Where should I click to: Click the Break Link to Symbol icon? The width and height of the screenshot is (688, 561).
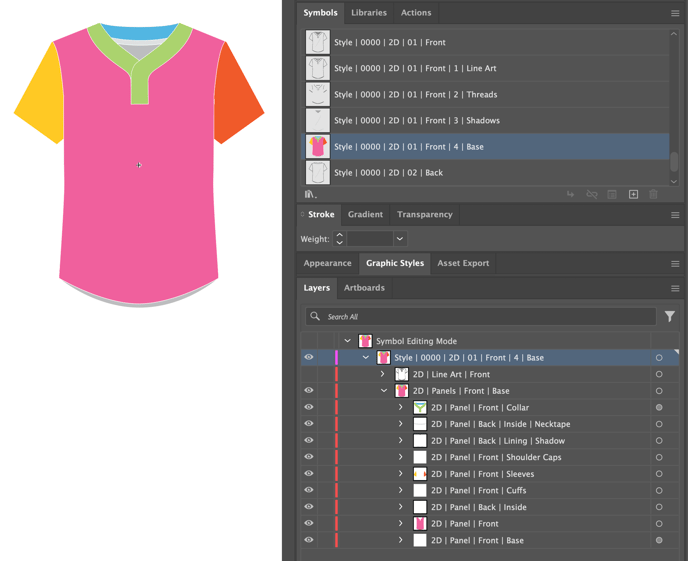(591, 194)
